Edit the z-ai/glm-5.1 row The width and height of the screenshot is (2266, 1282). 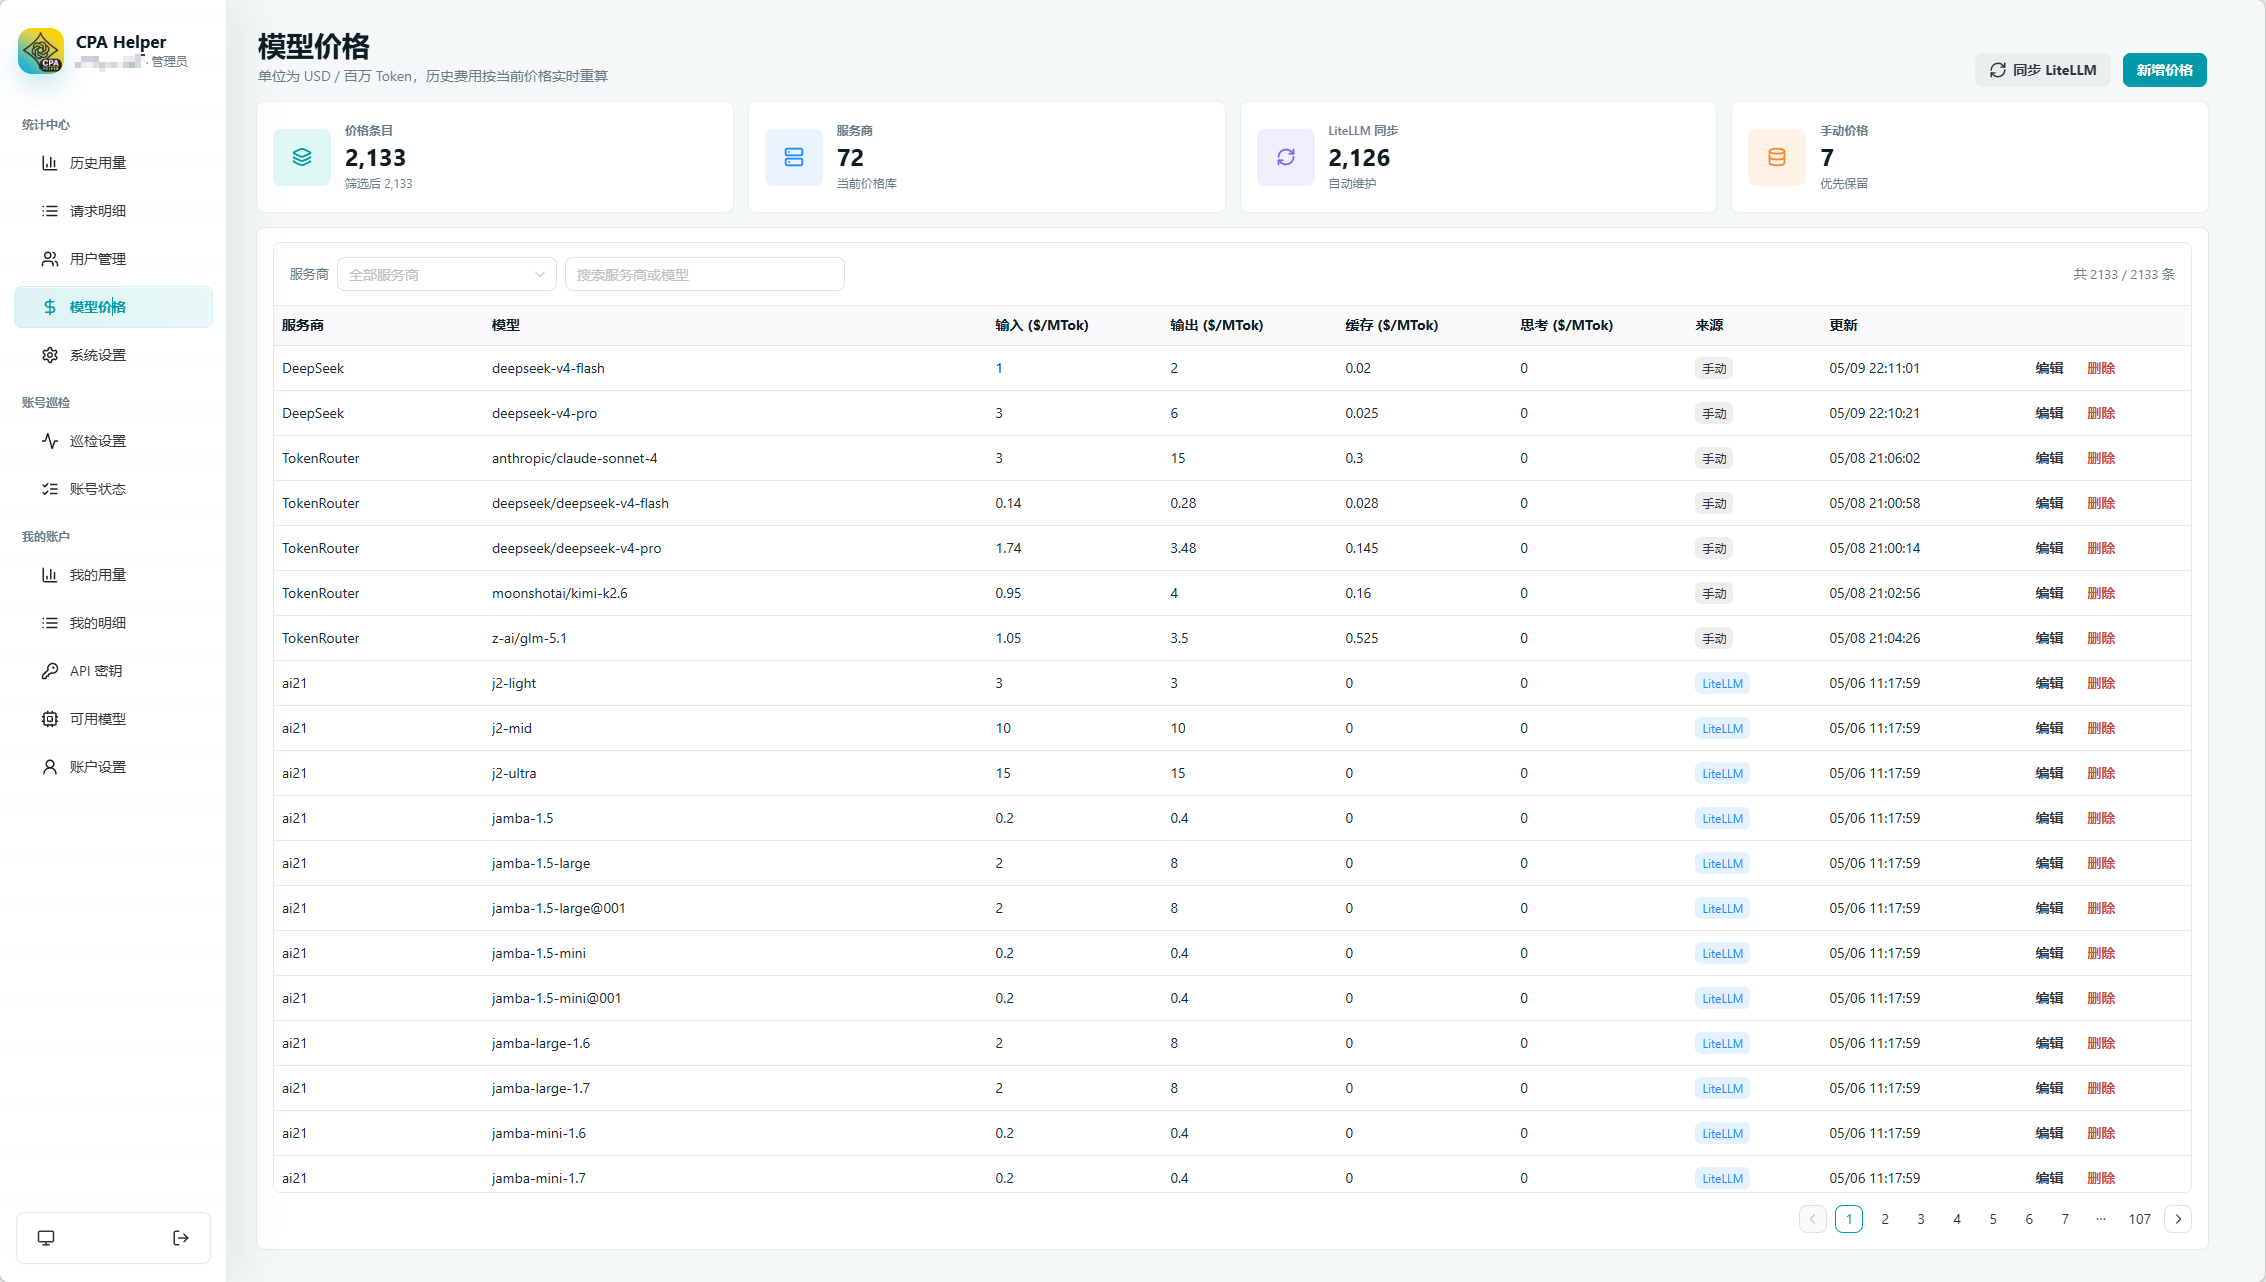[x=2049, y=638]
